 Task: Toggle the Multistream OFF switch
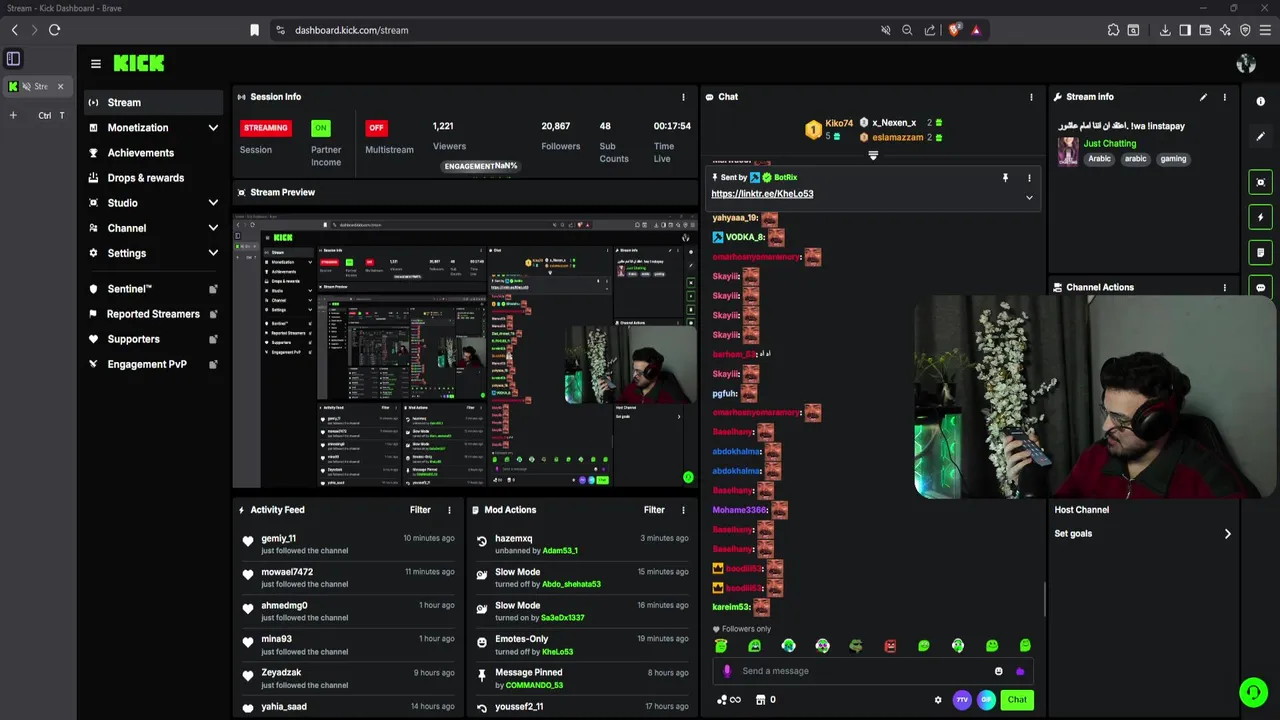point(376,128)
